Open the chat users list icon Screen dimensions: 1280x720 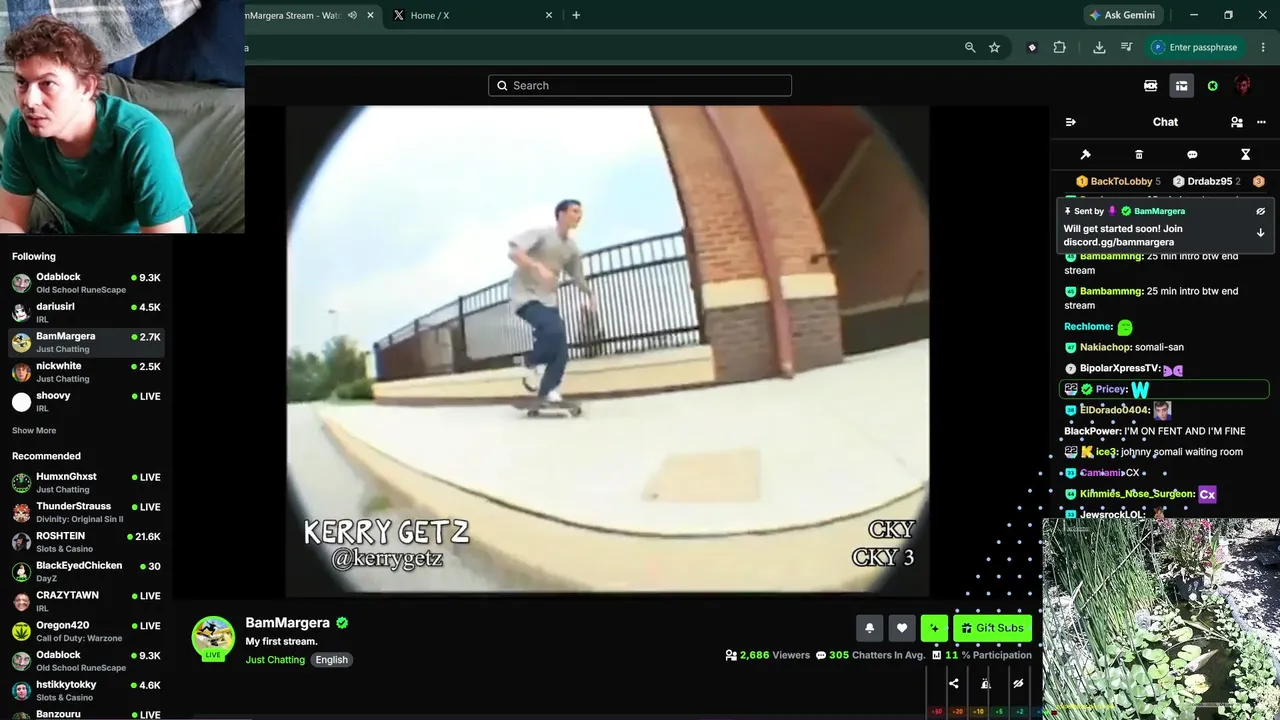point(1237,122)
